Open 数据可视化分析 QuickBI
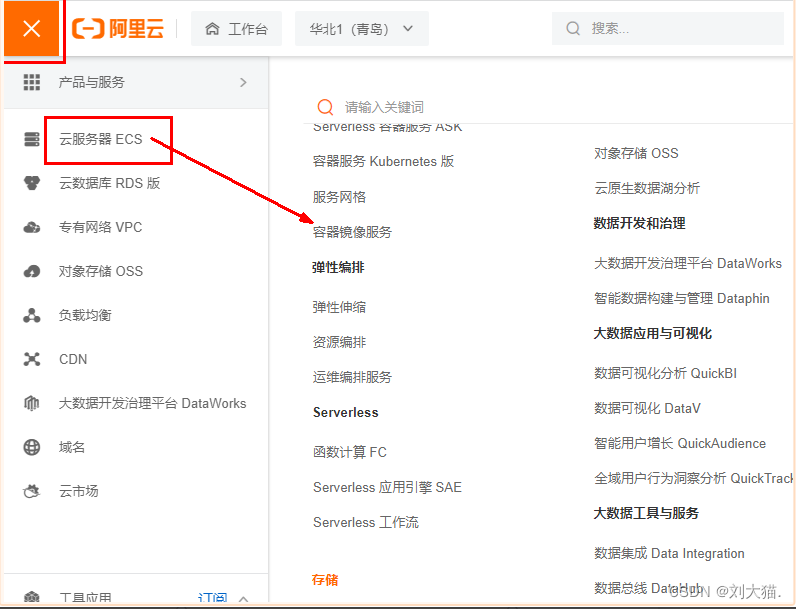Image resolution: width=796 pixels, height=609 pixels. click(x=665, y=374)
